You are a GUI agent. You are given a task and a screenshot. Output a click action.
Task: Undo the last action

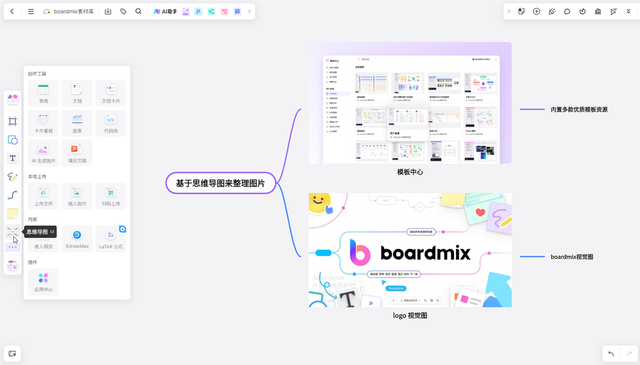(611, 354)
